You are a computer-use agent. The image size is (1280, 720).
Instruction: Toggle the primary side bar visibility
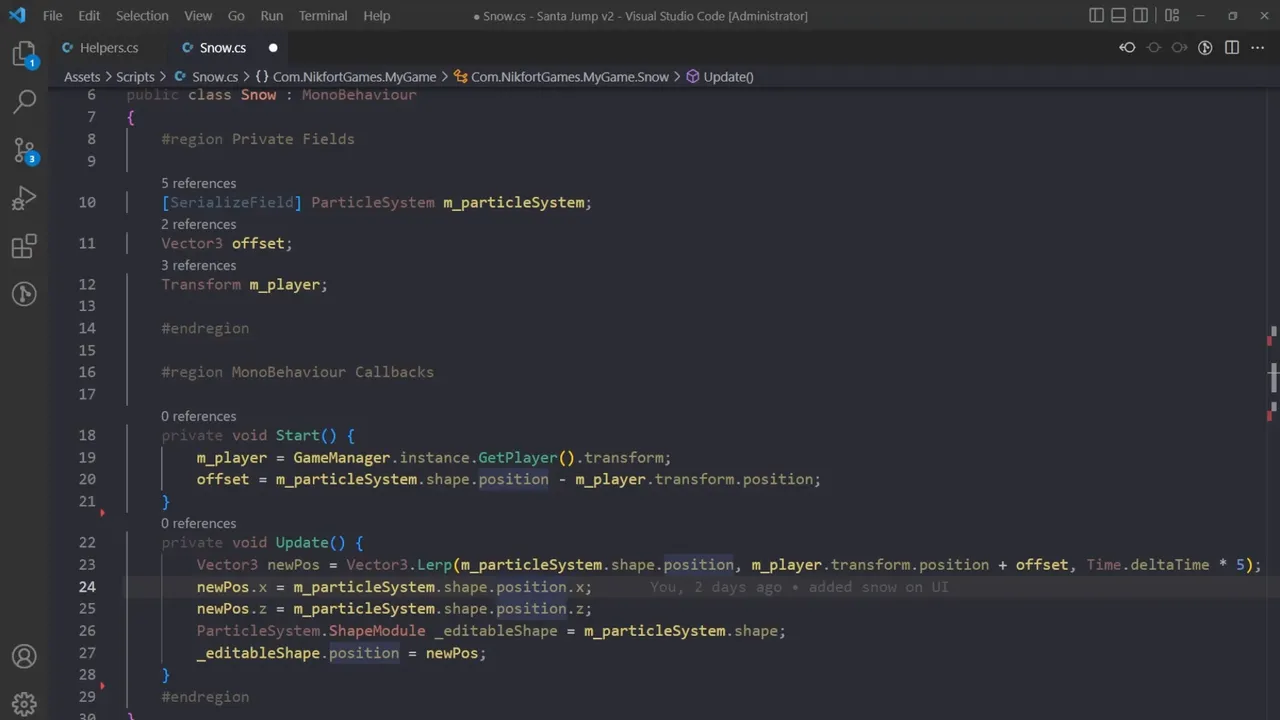coord(1096,16)
